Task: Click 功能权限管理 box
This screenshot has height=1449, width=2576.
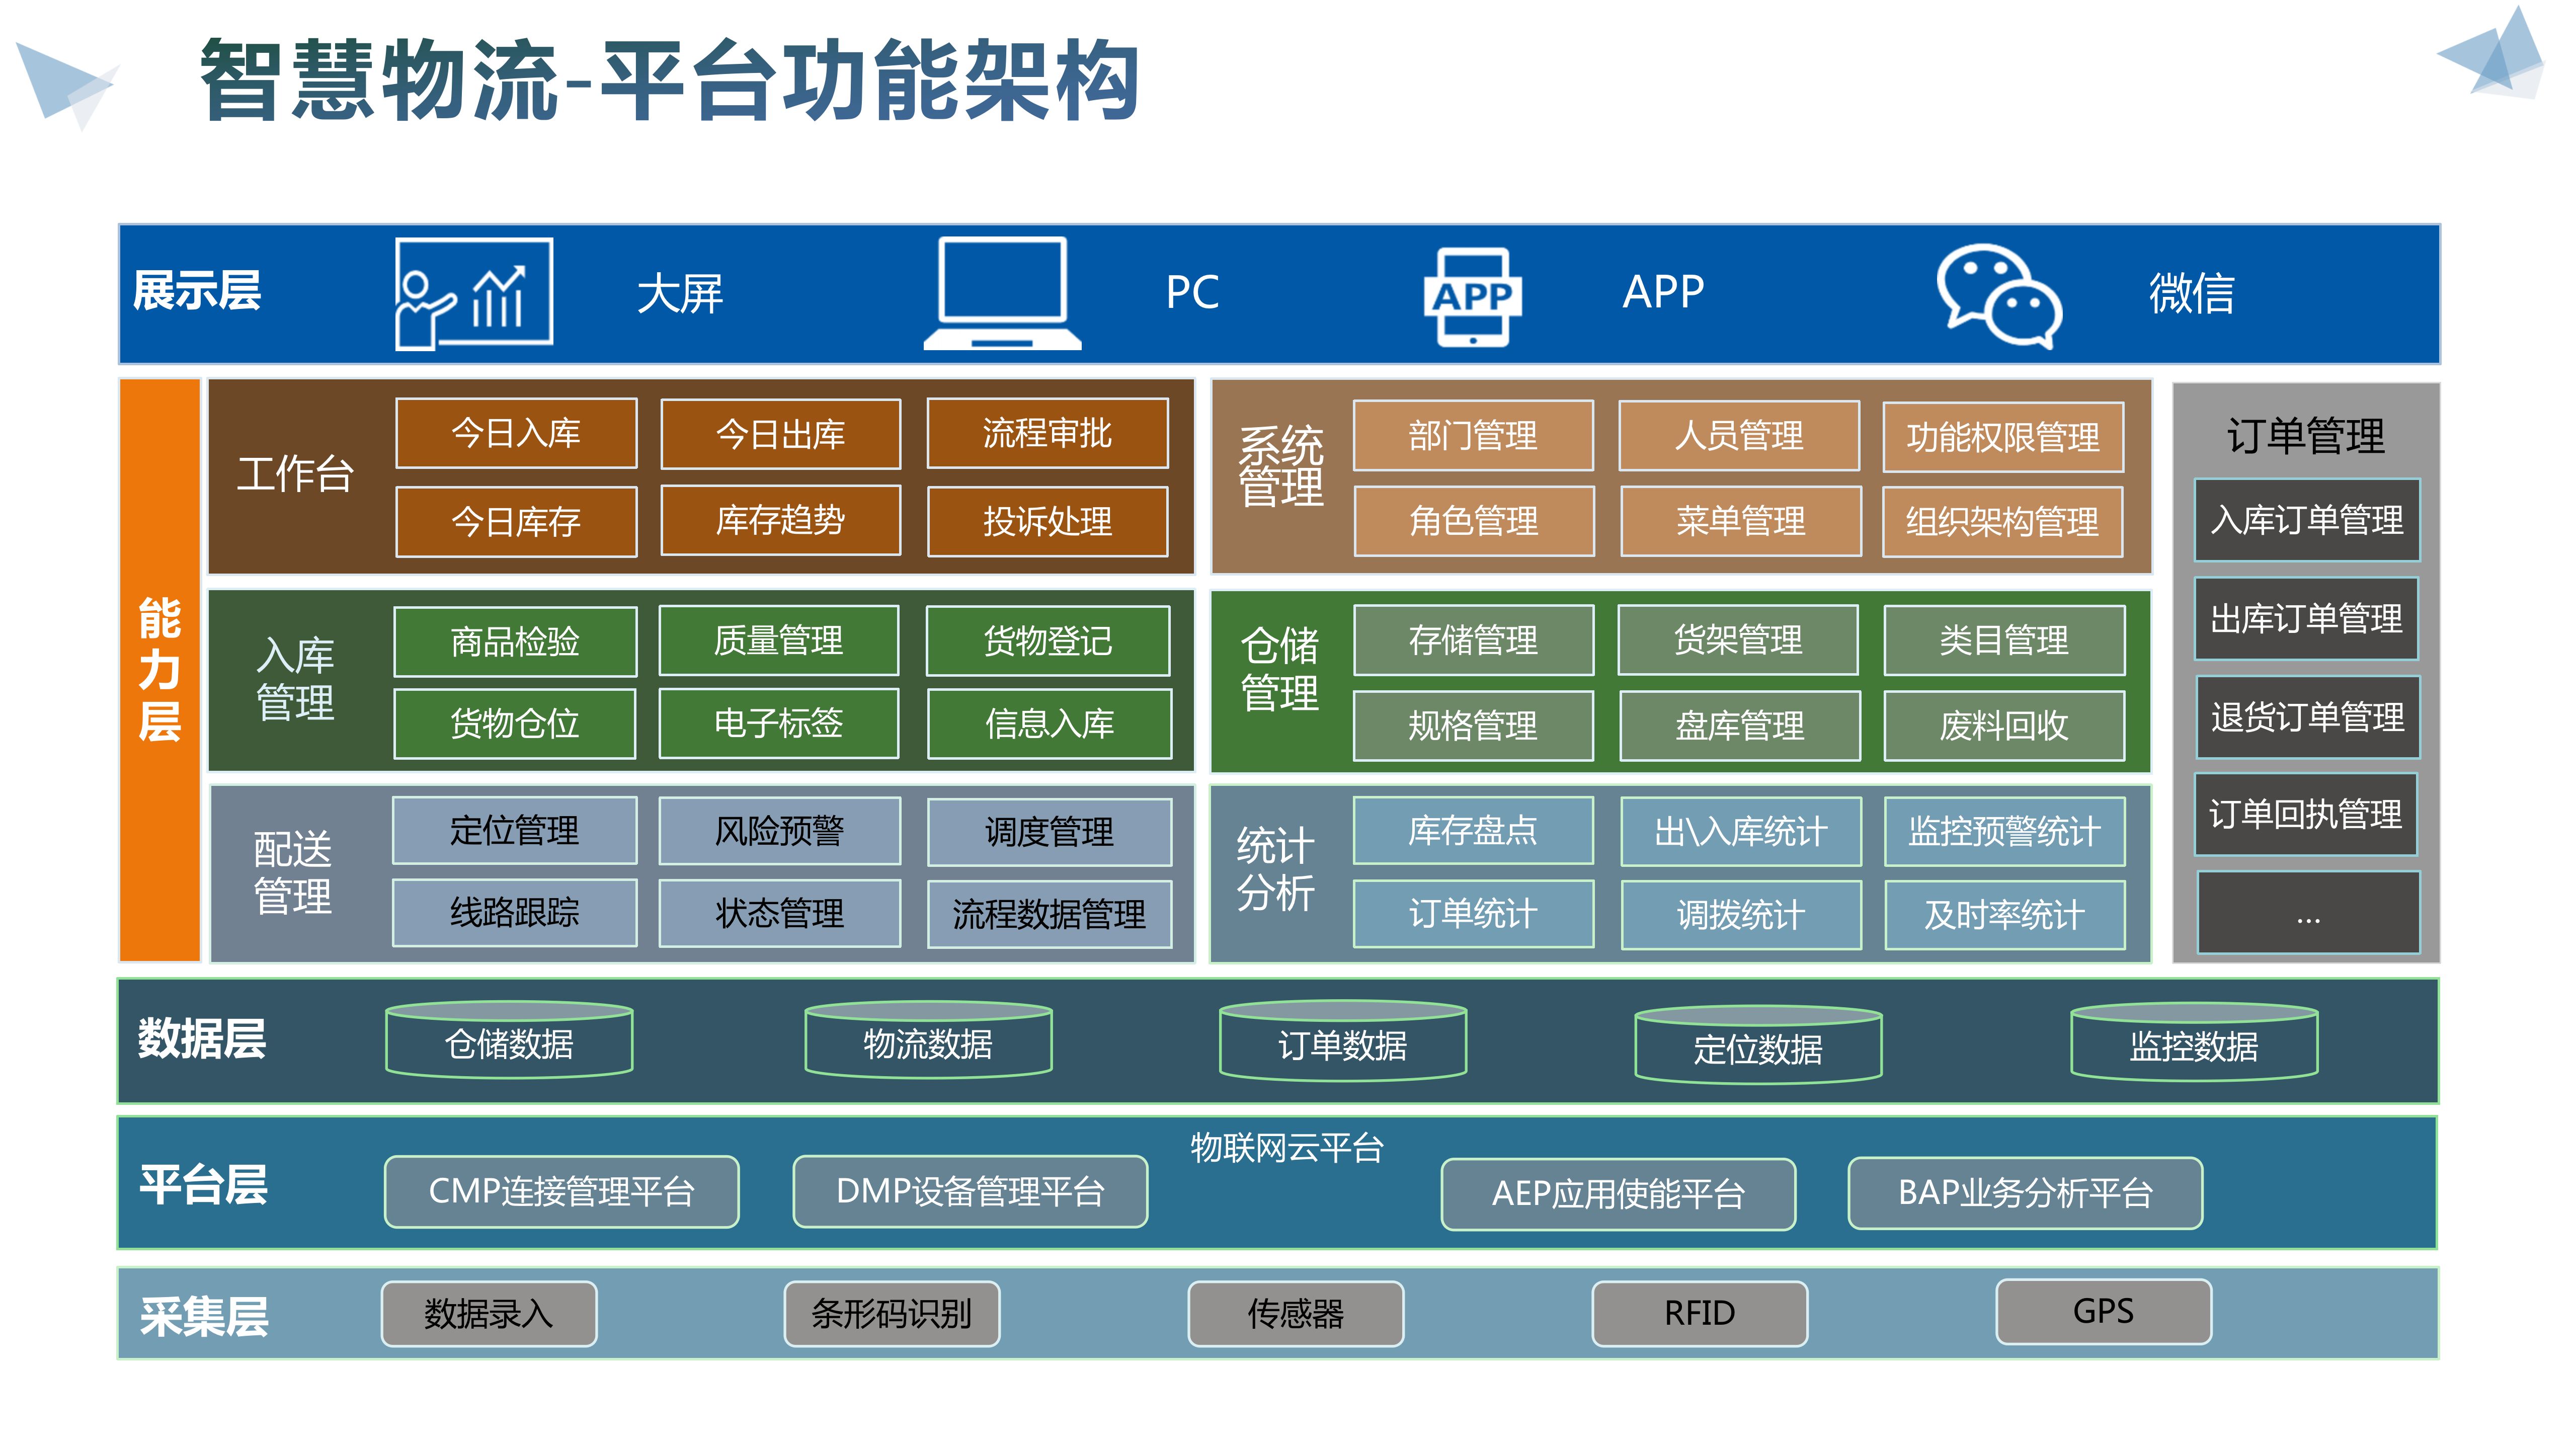Action: pyautogui.click(x=2003, y=437)
